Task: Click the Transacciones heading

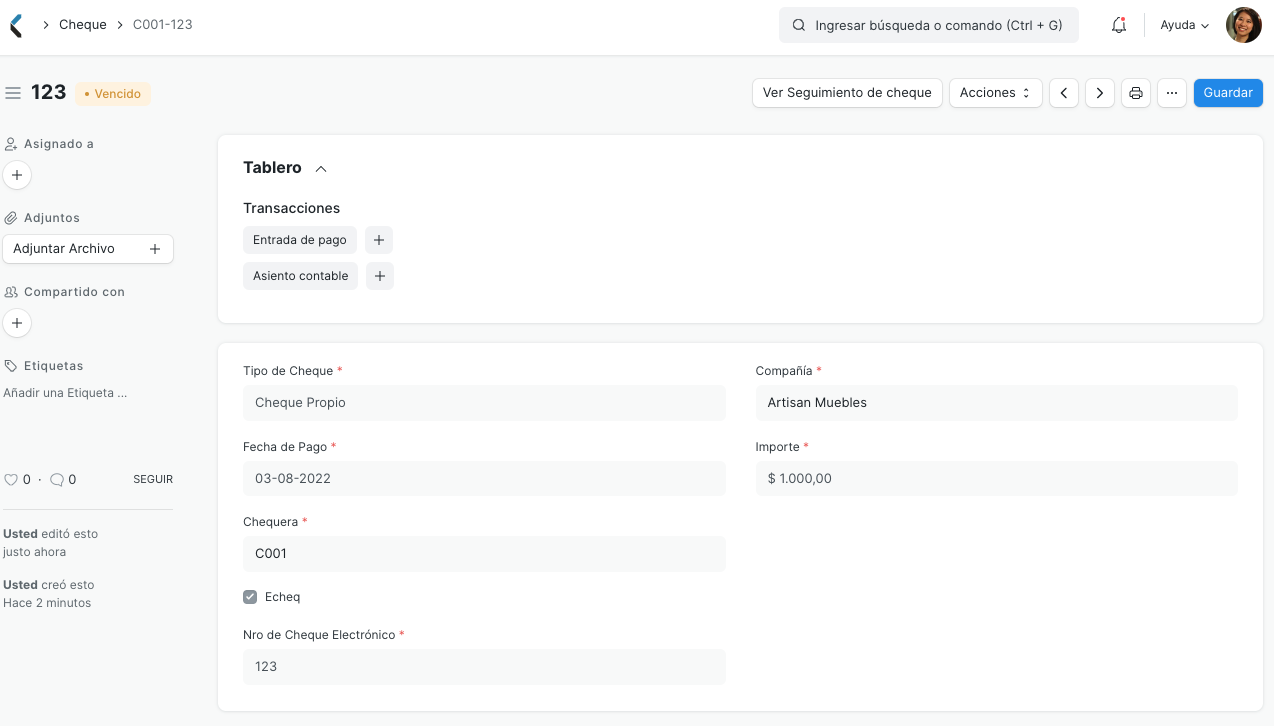Action: pos(291,208)
